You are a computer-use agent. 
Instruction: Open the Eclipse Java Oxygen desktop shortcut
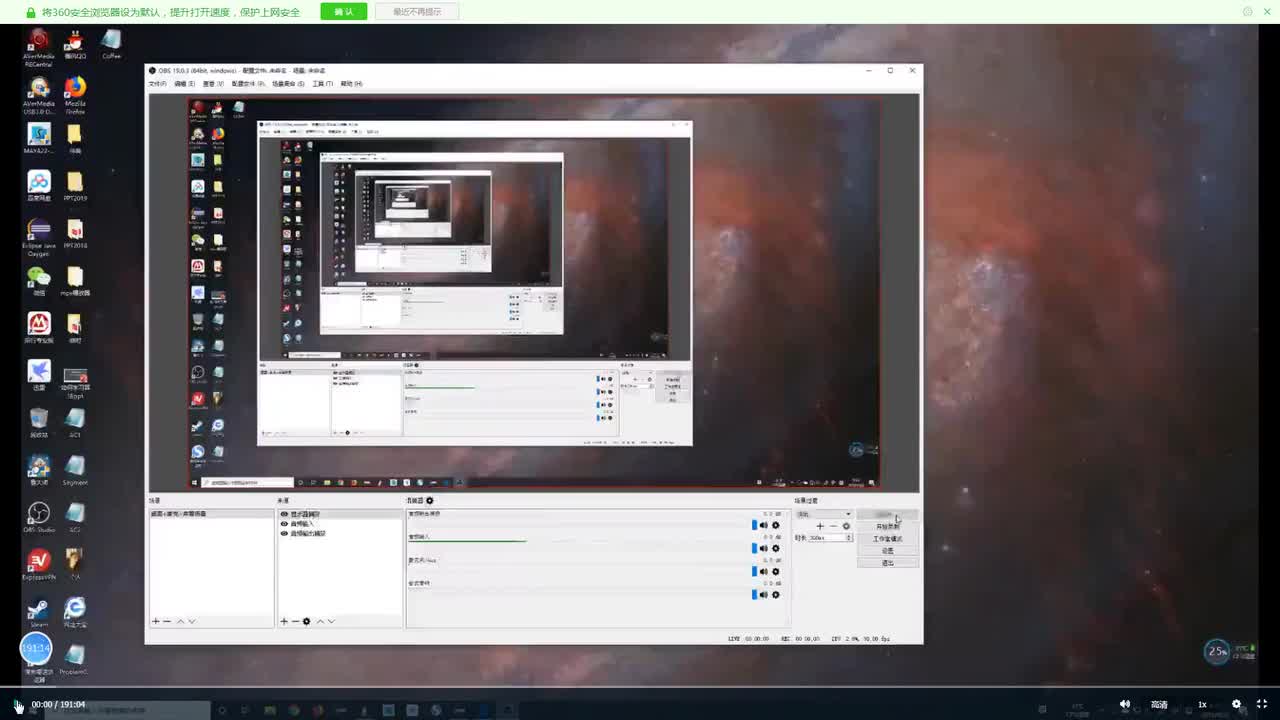click(x=39, y=239)
